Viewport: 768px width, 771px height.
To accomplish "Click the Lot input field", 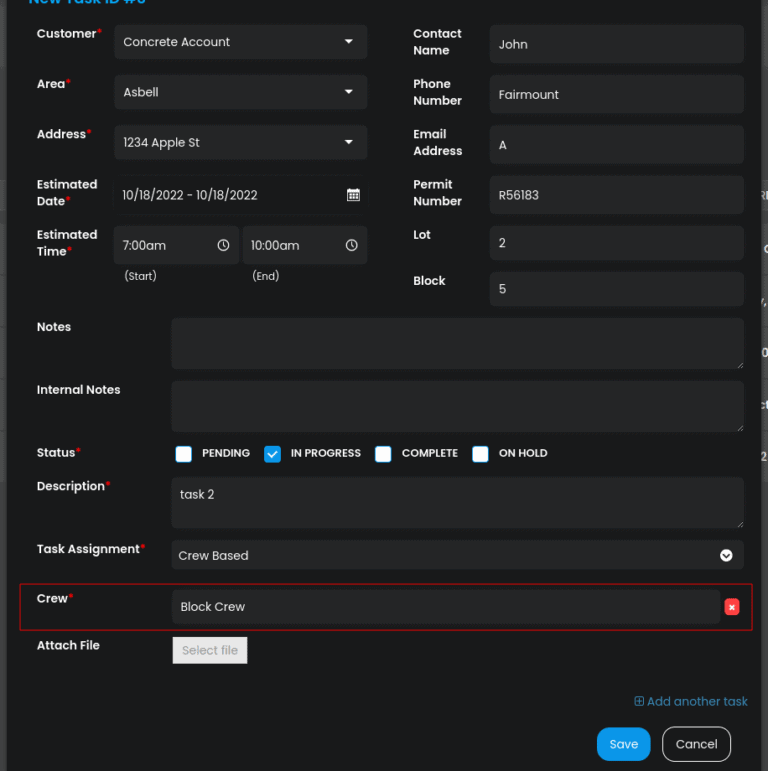I will click(x=617, y=243).
